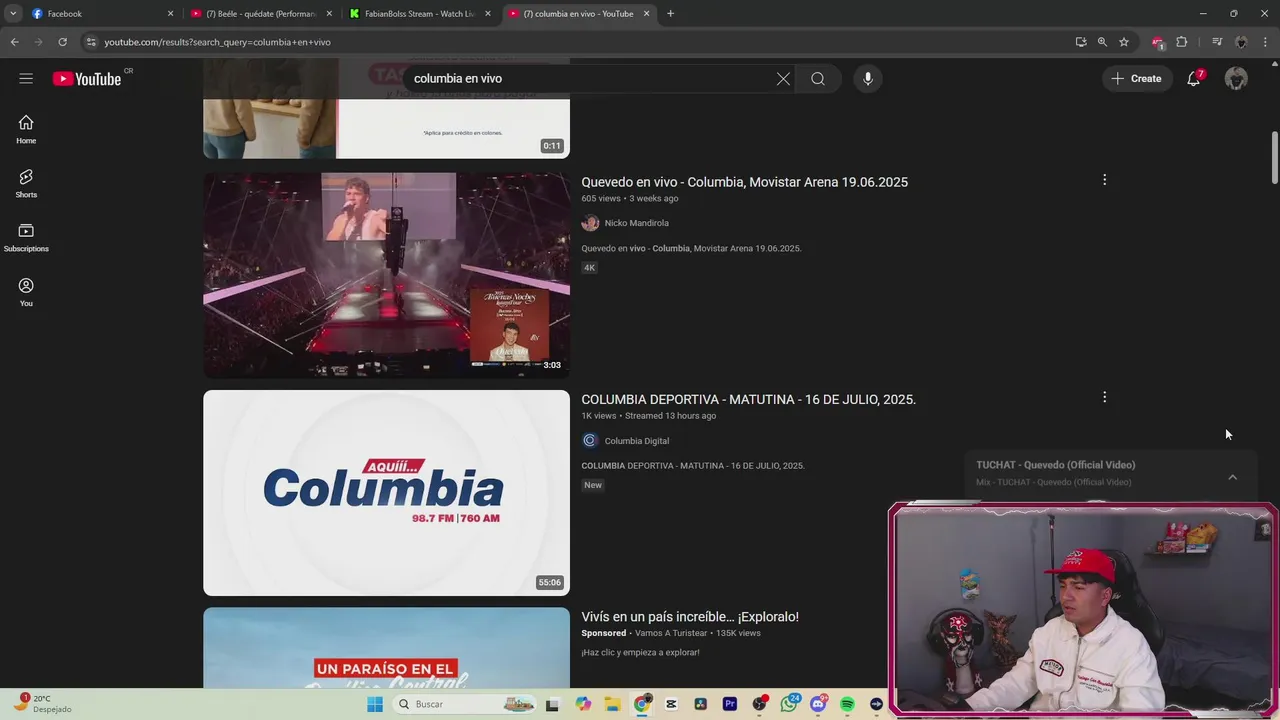Screen dimensions: 1280x720
Task: Click TUCHAT - Quevedo mini player title
Action: [x=1055, y=465]
